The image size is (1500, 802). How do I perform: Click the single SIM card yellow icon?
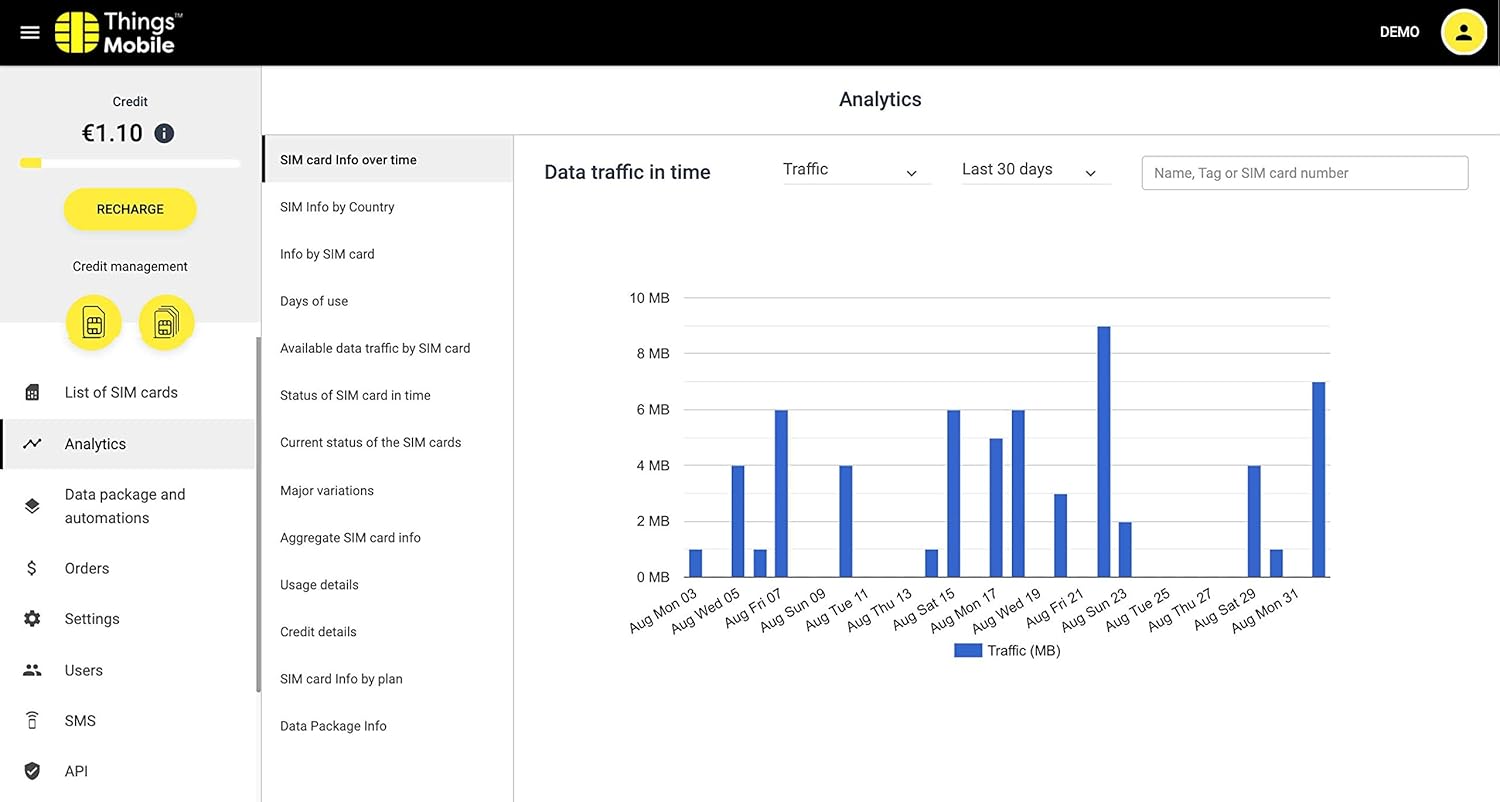pos(94,323)
